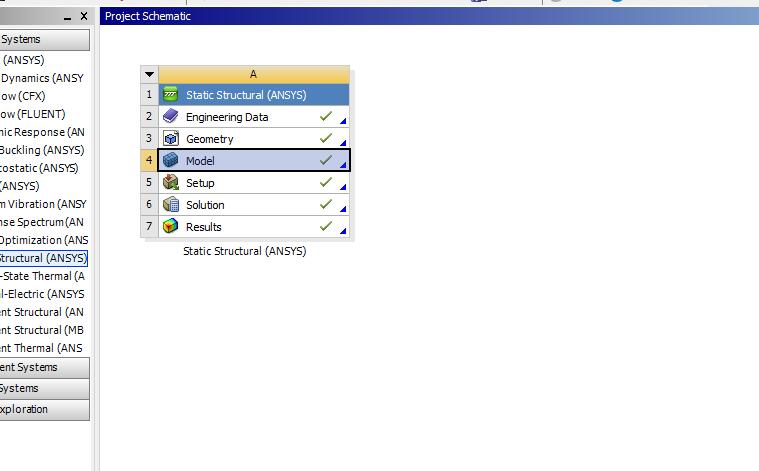Select the Results cell
Screen dimensions: 759x471
[254, 227]
